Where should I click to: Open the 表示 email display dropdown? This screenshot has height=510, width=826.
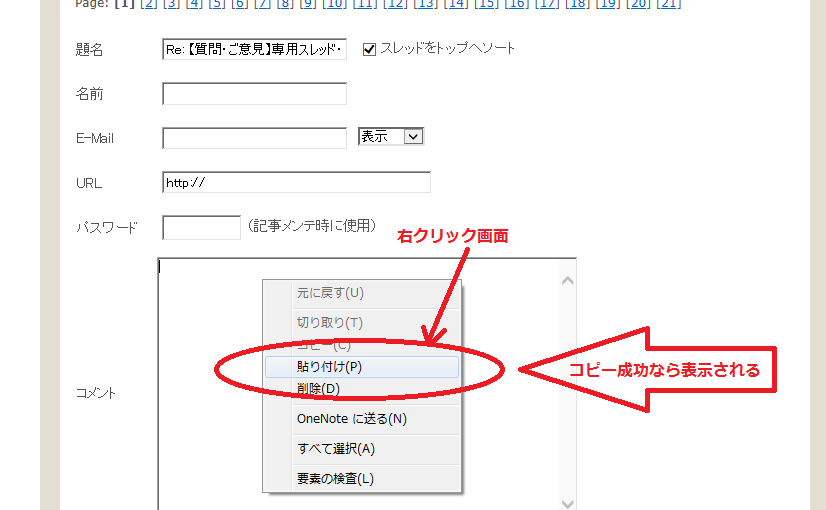[391, 136]
